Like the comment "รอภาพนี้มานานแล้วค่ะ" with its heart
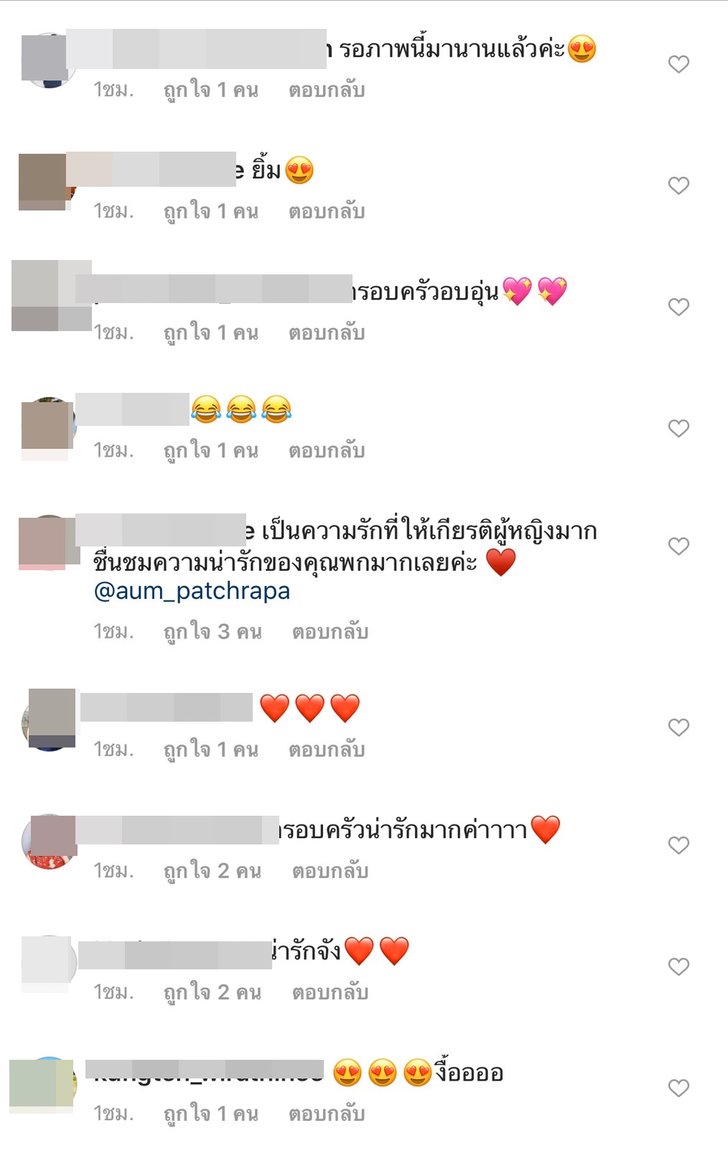The width and height of the screenshot is (728, 1159). (x=678, y=64)
